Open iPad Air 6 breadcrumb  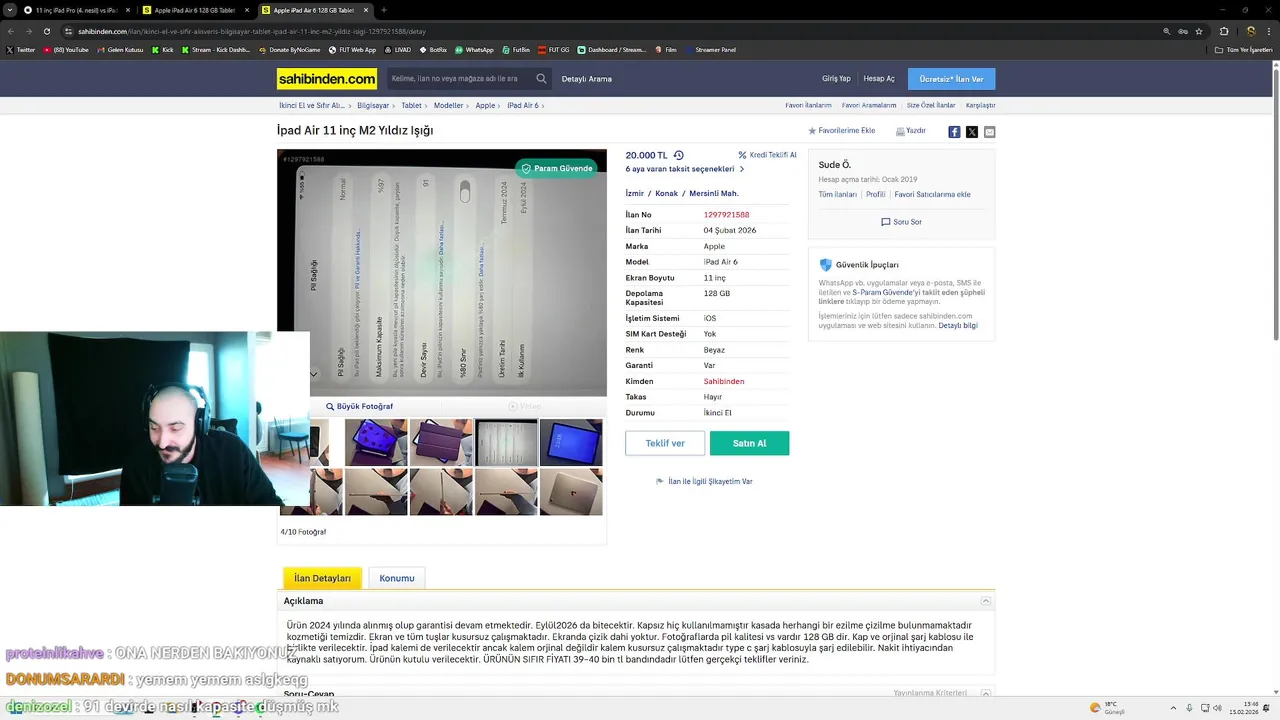(522, 105)
